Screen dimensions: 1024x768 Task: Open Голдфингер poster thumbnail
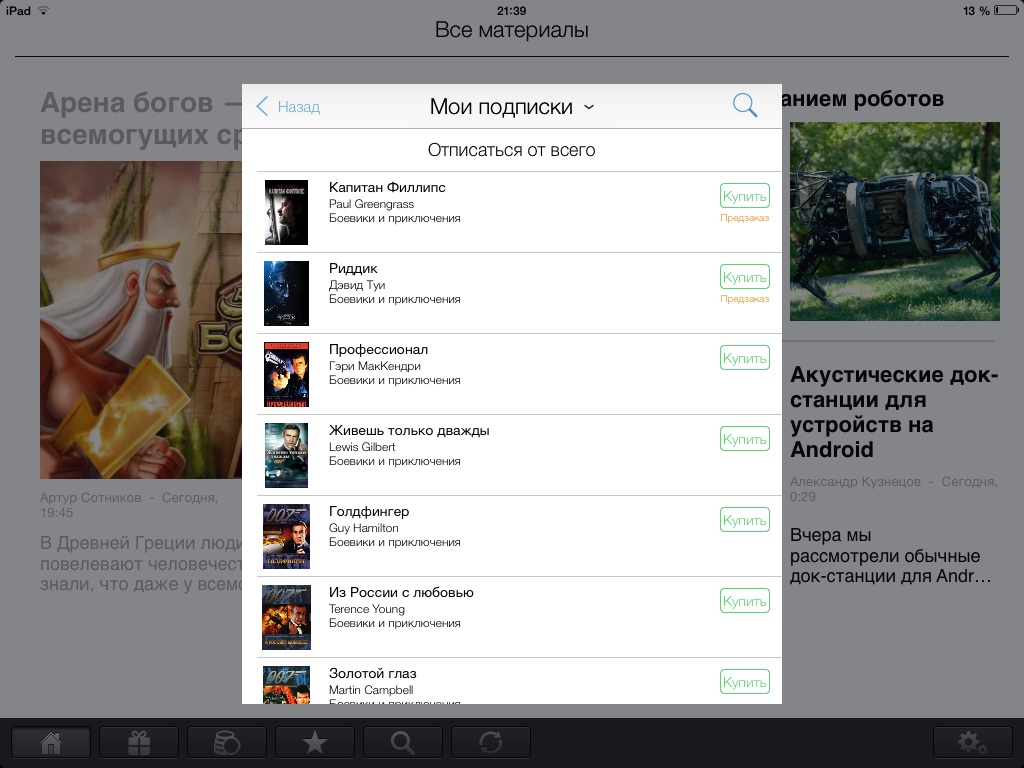click(286, 536)
